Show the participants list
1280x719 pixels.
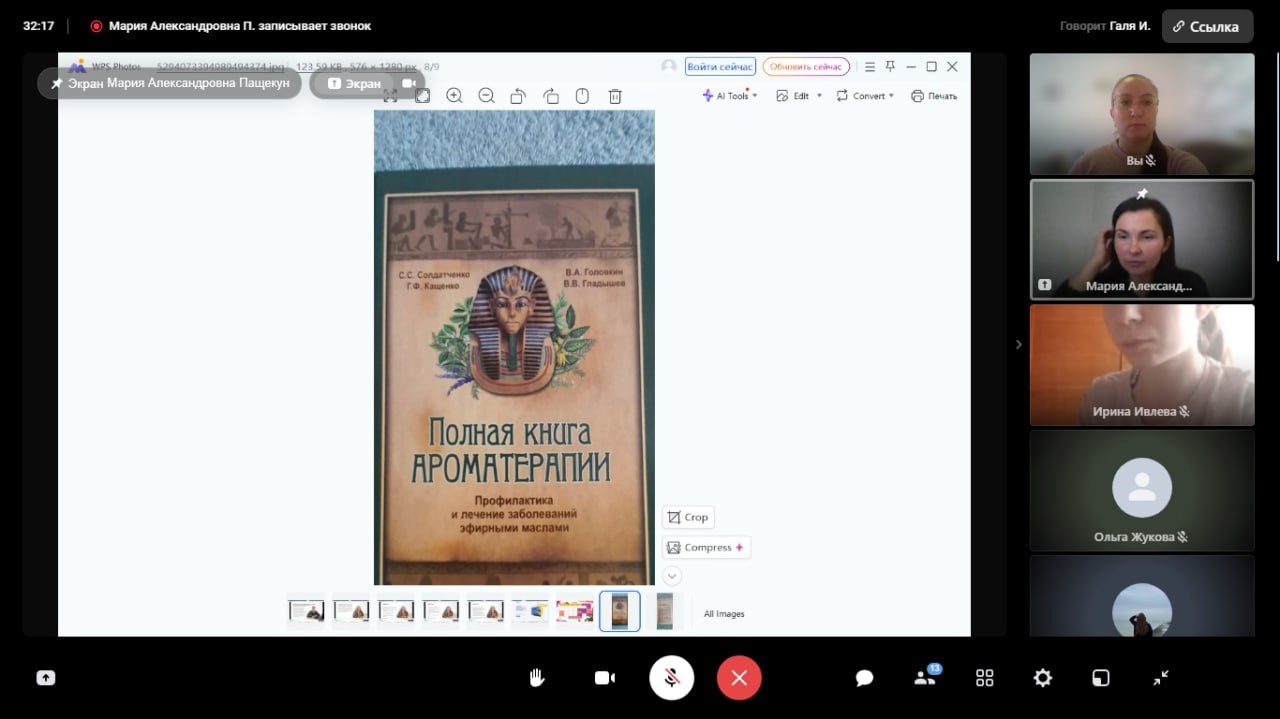pyautogui.click(x=925, y=677)
